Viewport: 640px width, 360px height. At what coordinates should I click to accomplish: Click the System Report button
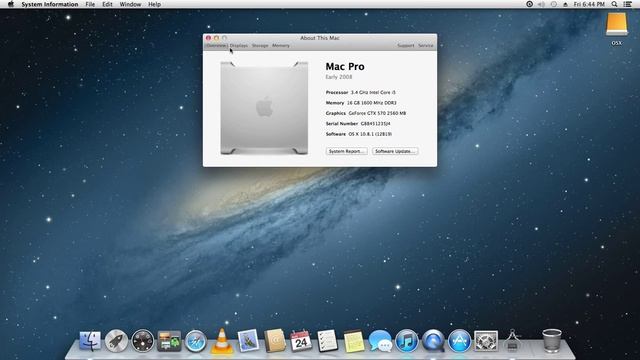(x=347, y=151)
